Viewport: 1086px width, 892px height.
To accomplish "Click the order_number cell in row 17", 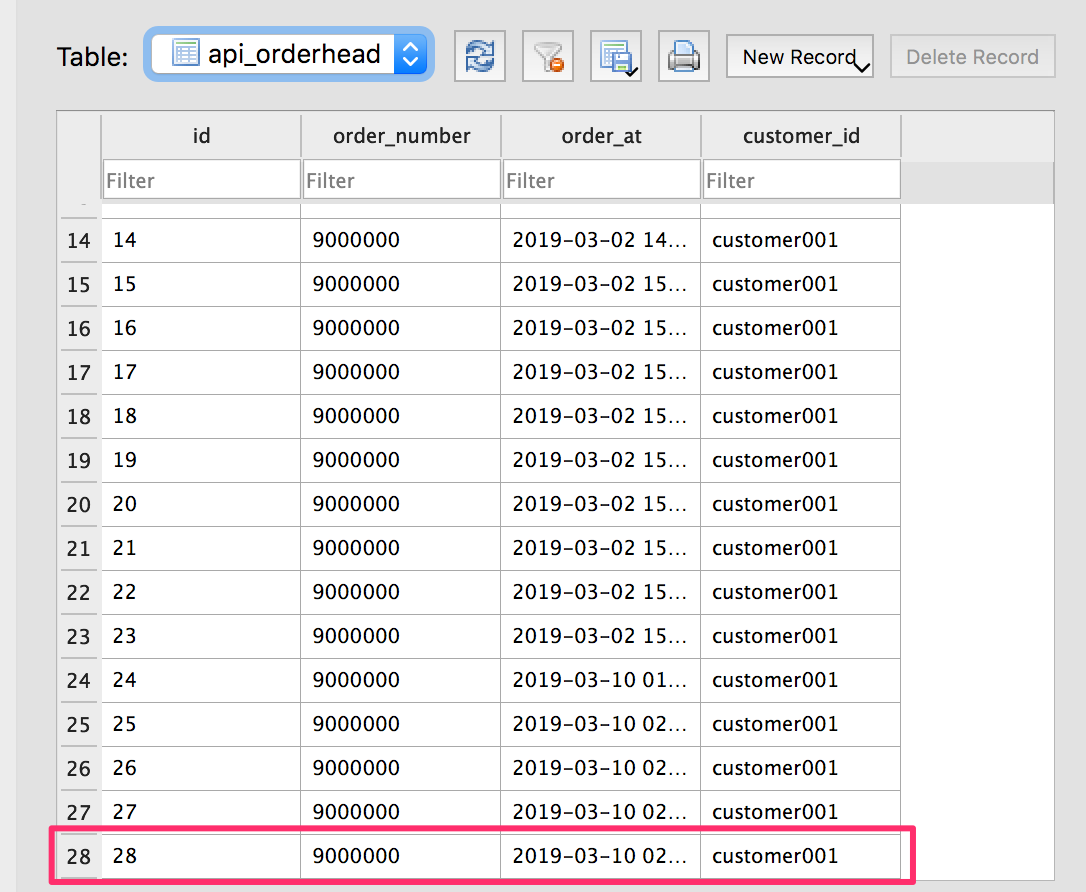I will click(x=400, y=372).
